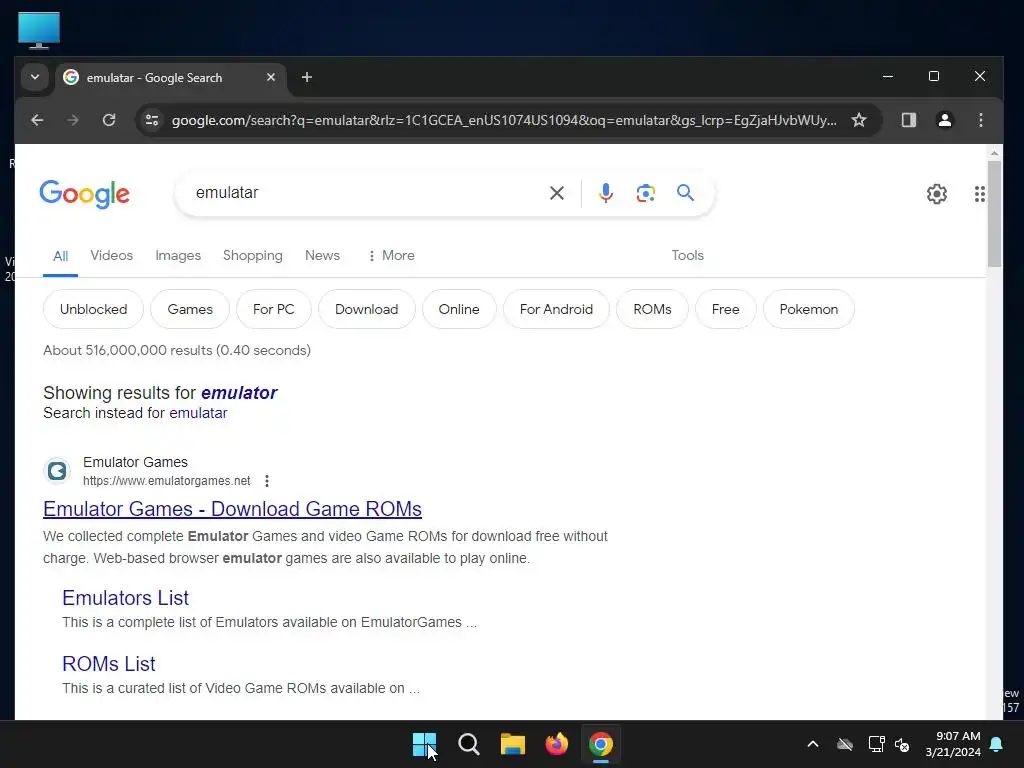Apply the Free filter chip
The height and width of the screenshot is (768, 1024).
726,310
